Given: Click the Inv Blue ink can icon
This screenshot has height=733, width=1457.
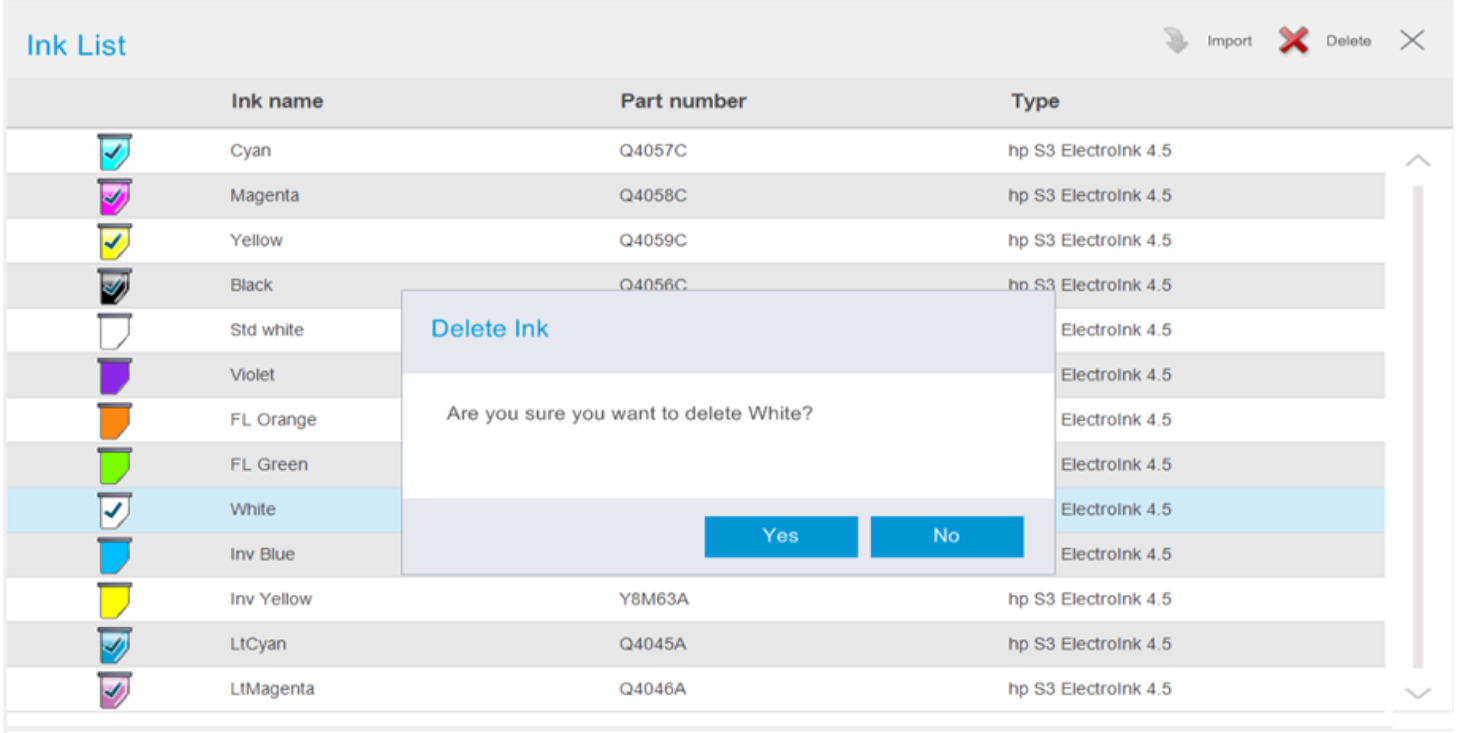Looking at the screenshot, I should coord(115,555).
